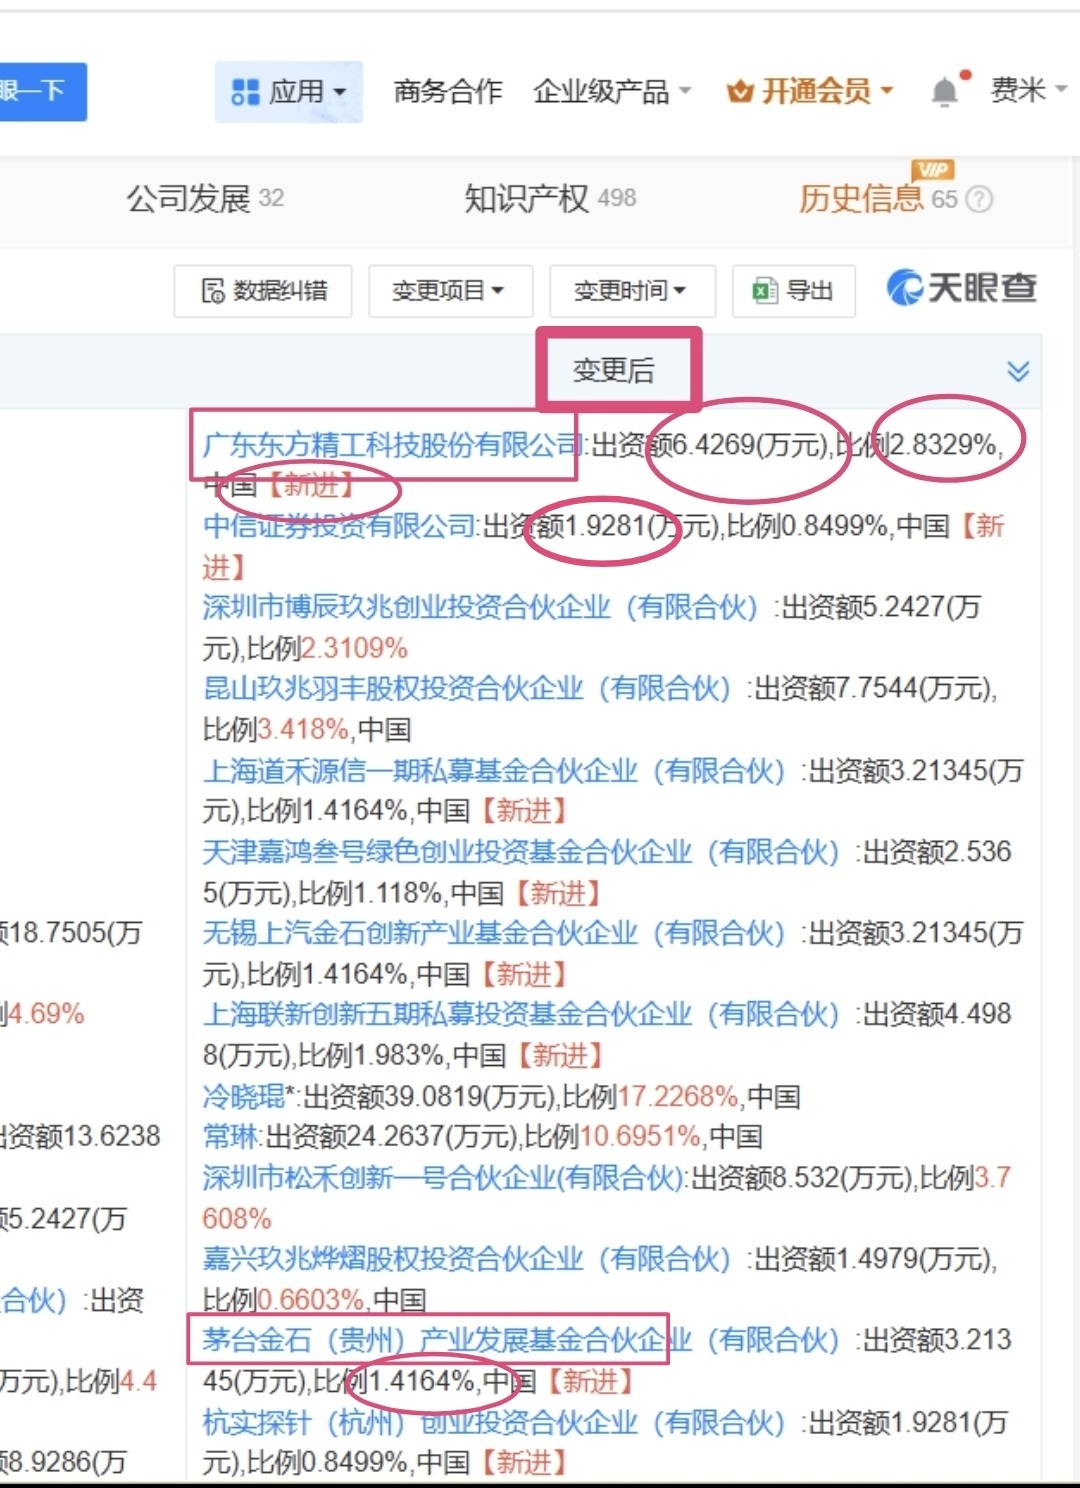This screenshot has width=1080, height=1488.
Task: Switch to 知识产权 tab
Action: coord(550,199)
